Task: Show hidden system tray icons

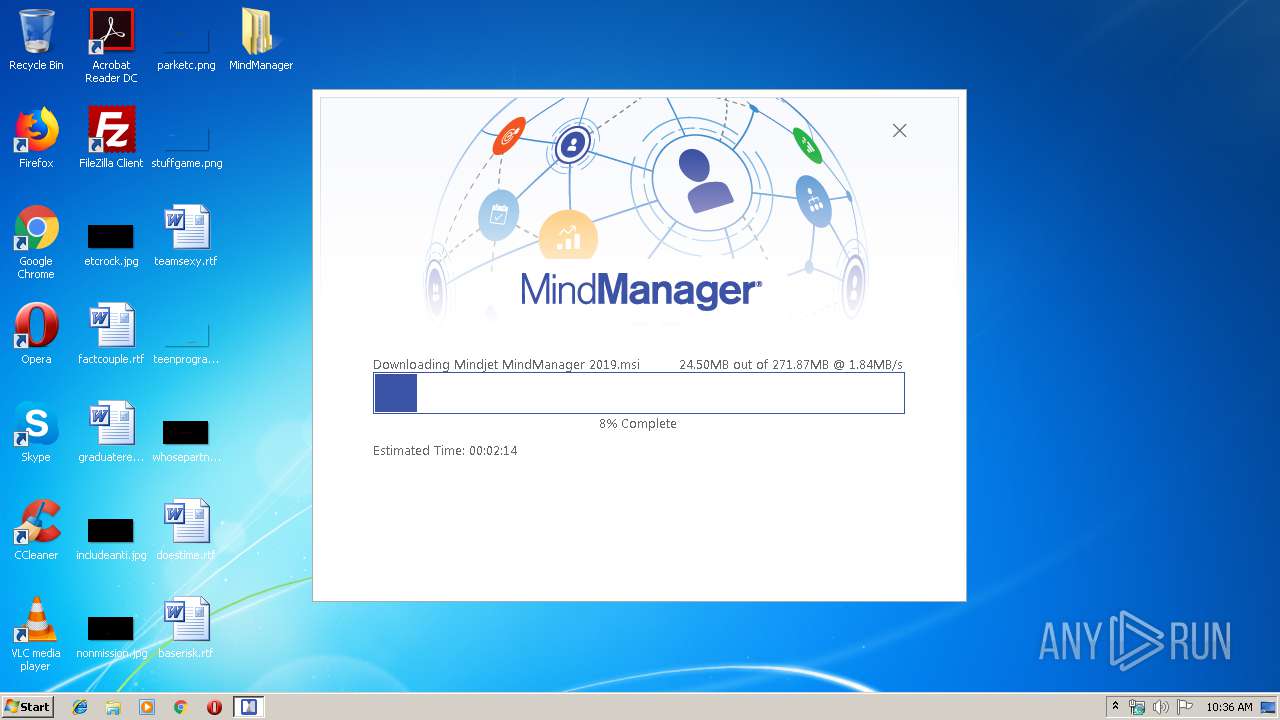Action: (x=1115, y=707)
